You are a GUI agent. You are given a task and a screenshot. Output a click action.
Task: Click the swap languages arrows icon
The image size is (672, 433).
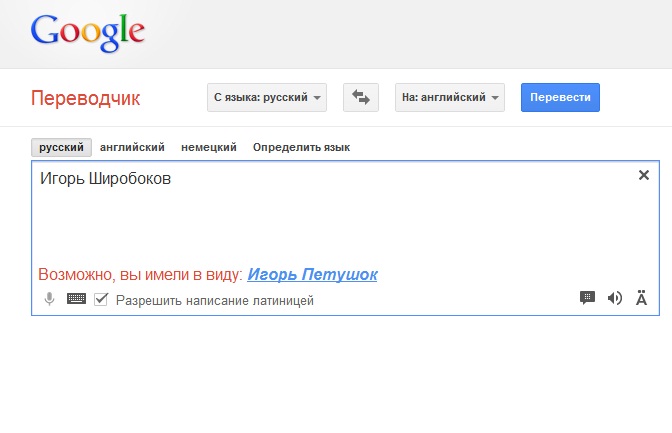[x=360, y=97]
